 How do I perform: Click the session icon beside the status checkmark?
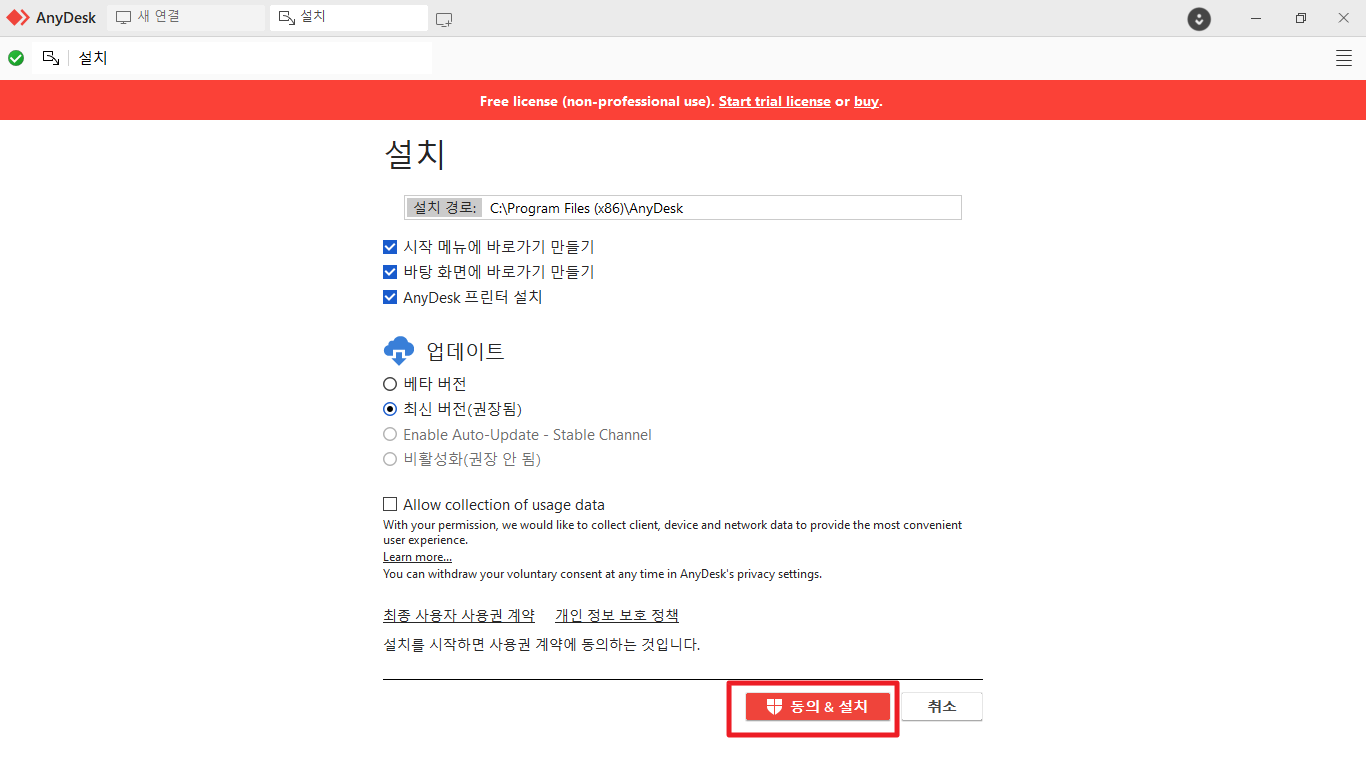click(50, 57)
